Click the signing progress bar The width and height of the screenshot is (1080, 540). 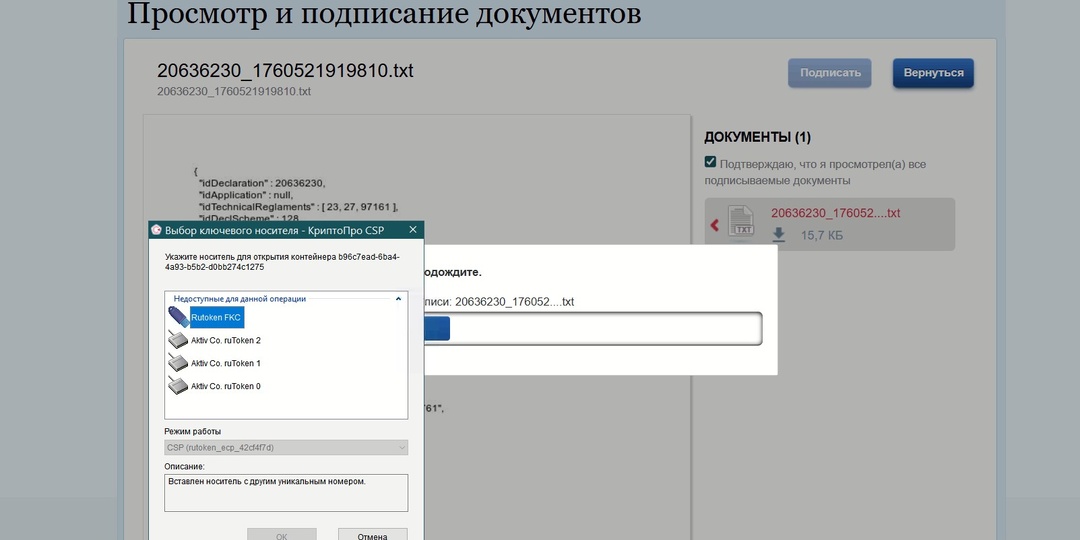click(592, 329)
